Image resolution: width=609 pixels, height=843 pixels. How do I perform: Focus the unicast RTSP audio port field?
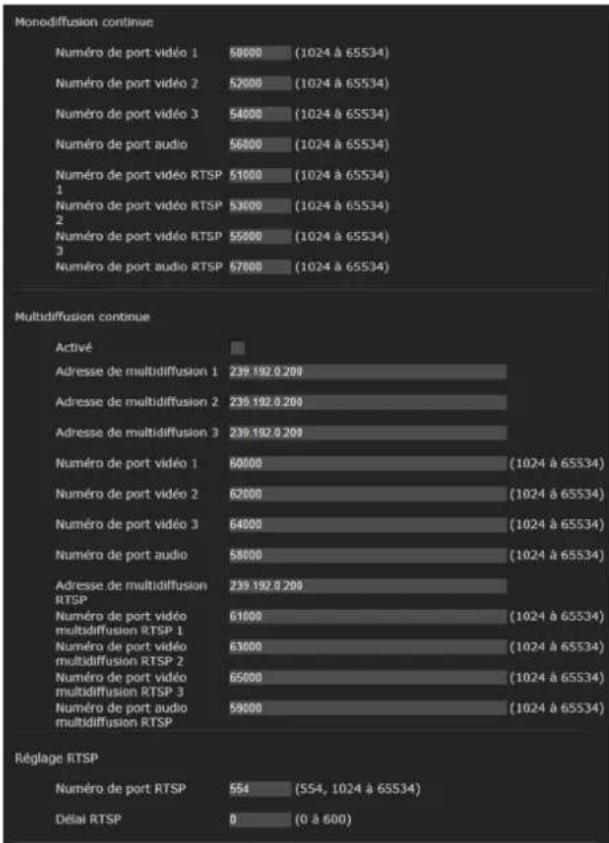260,267
